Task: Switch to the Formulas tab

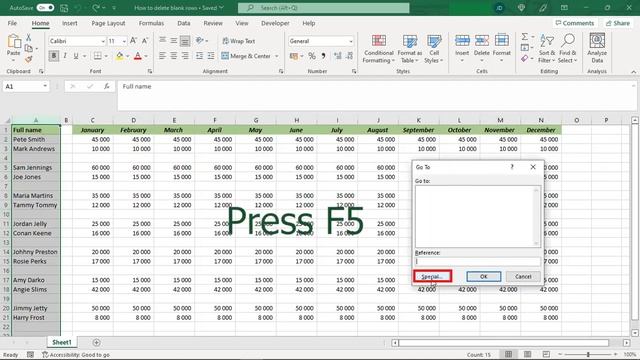Action: 151,23
